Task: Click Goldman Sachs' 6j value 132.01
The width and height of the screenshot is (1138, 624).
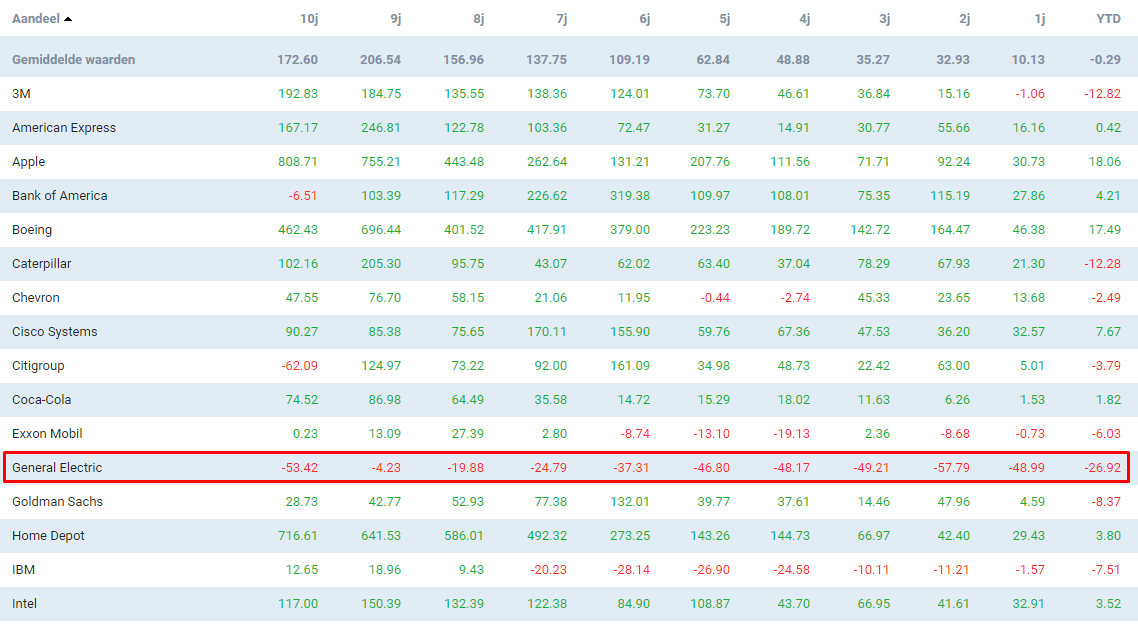Action: 630,502
